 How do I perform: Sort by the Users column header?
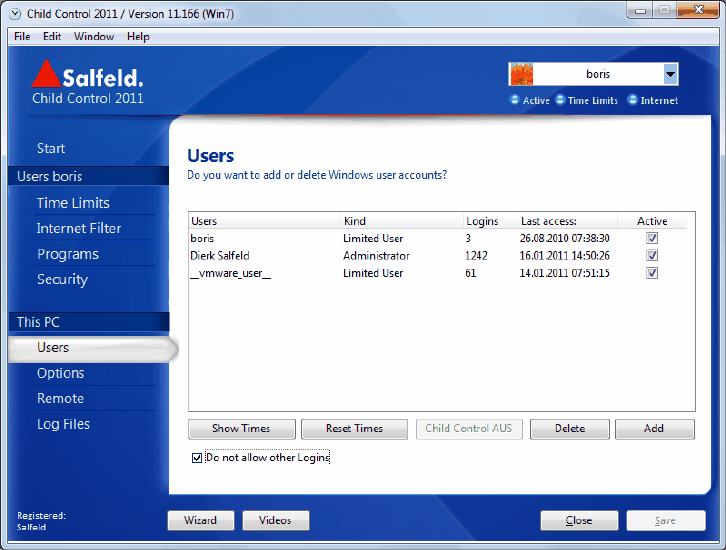(x=265, y=221)
